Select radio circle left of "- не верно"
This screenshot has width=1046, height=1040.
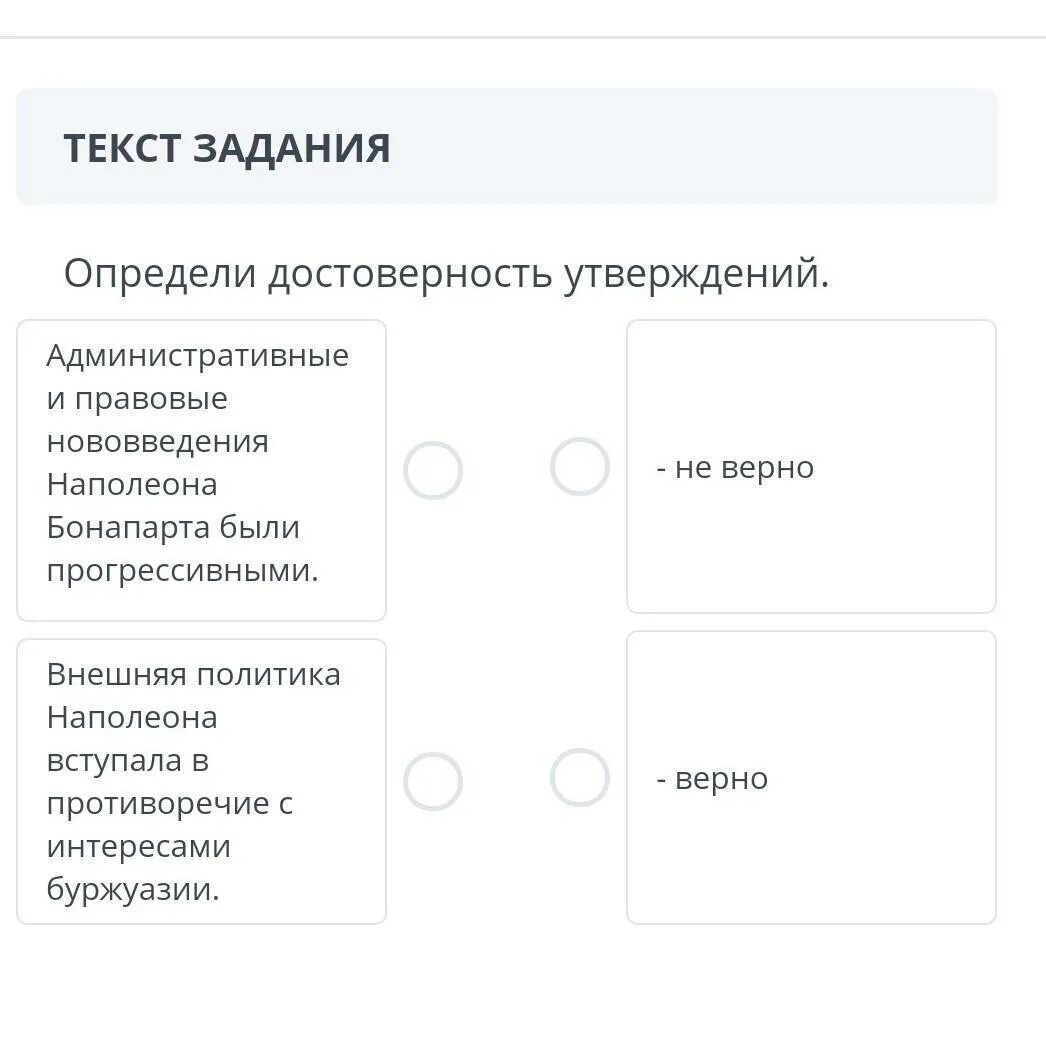coord(580,467)
